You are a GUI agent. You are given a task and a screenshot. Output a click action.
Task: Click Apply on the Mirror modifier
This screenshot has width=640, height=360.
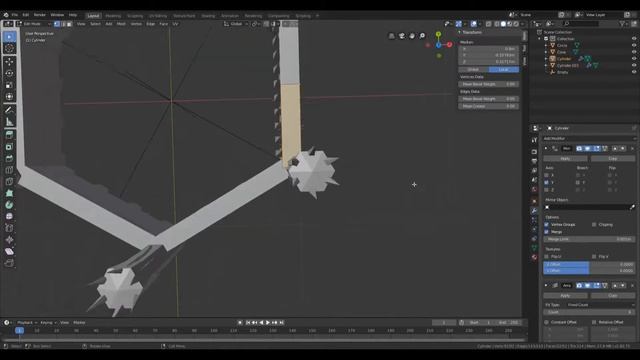pos(565,158)
